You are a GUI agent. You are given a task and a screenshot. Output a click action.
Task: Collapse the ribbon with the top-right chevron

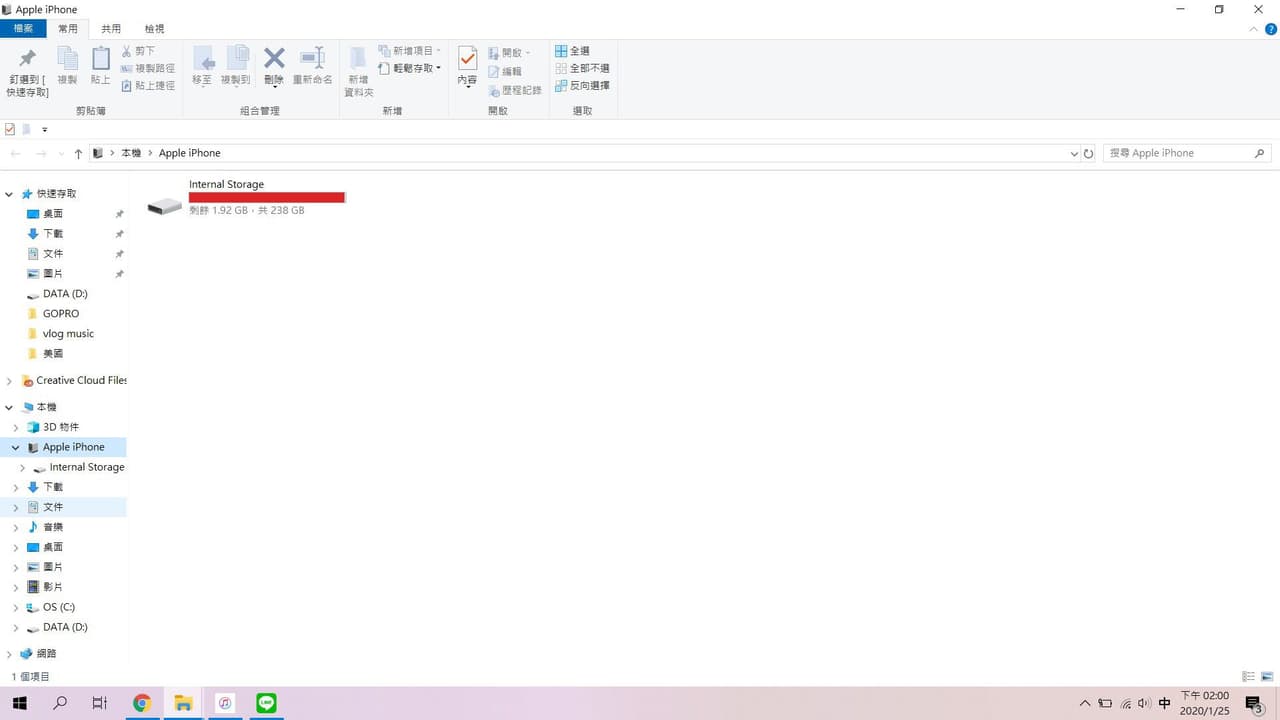1255,29
